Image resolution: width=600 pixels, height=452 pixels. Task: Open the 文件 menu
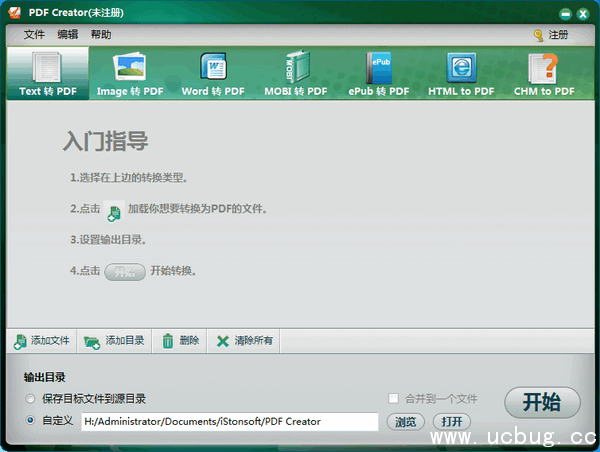pos(34,34)
